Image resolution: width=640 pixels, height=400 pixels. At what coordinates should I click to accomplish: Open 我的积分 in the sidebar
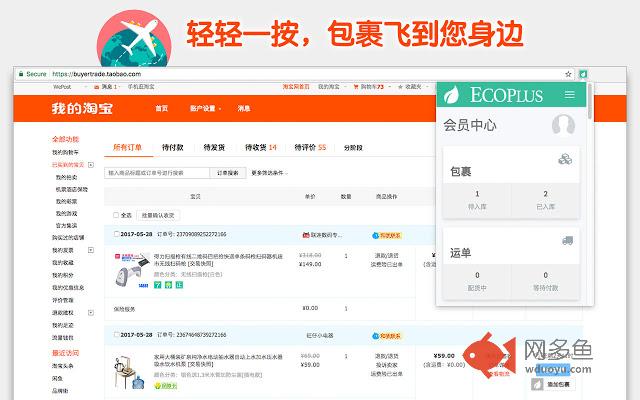point(63,275)
